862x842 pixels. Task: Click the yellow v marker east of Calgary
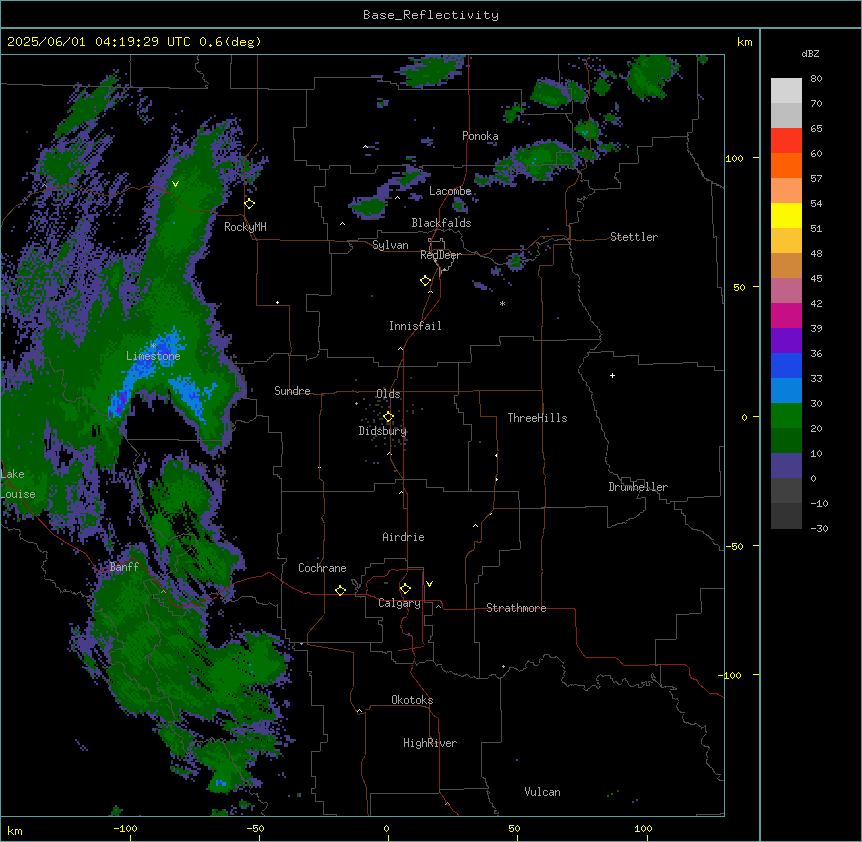(x=429, y=584)
